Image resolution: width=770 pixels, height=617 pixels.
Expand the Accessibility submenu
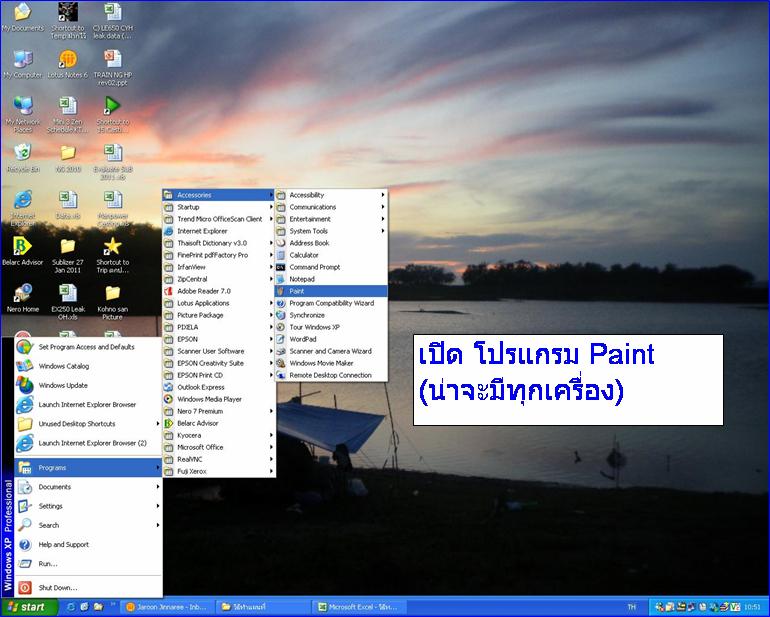[331, 195]
